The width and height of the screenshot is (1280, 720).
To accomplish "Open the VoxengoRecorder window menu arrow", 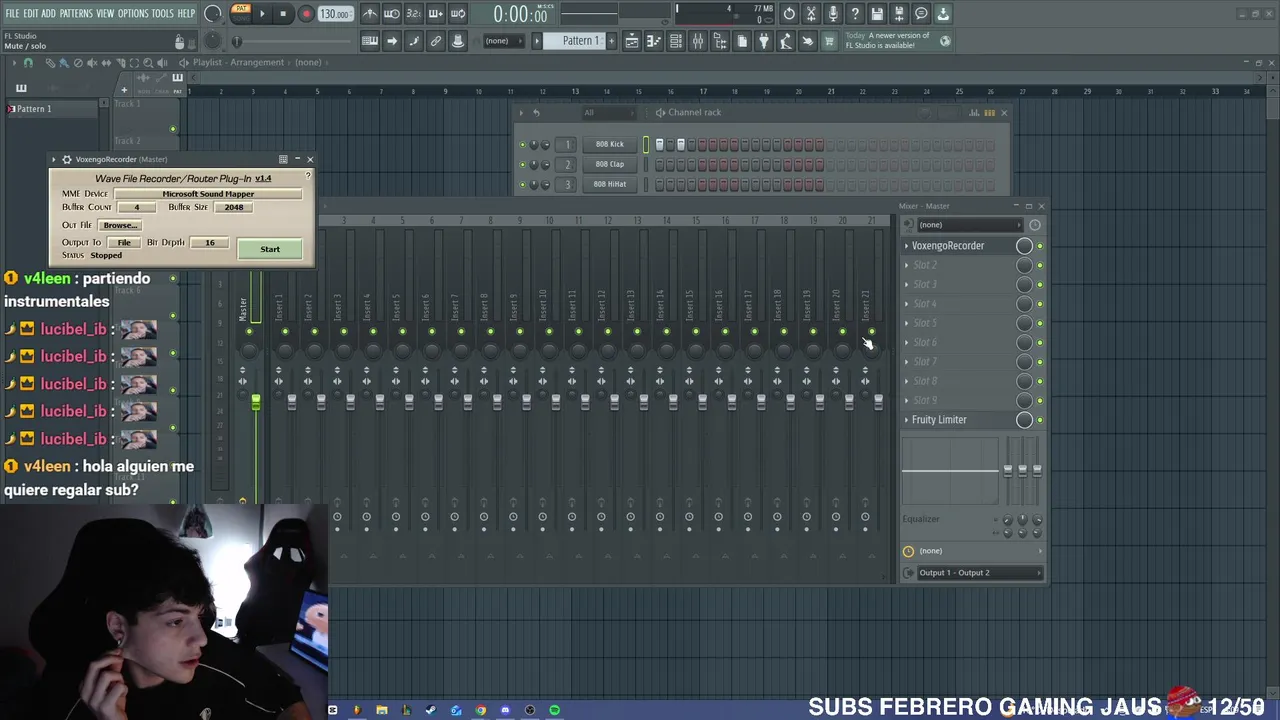I will pyautogui.click(x=54, y=160).
